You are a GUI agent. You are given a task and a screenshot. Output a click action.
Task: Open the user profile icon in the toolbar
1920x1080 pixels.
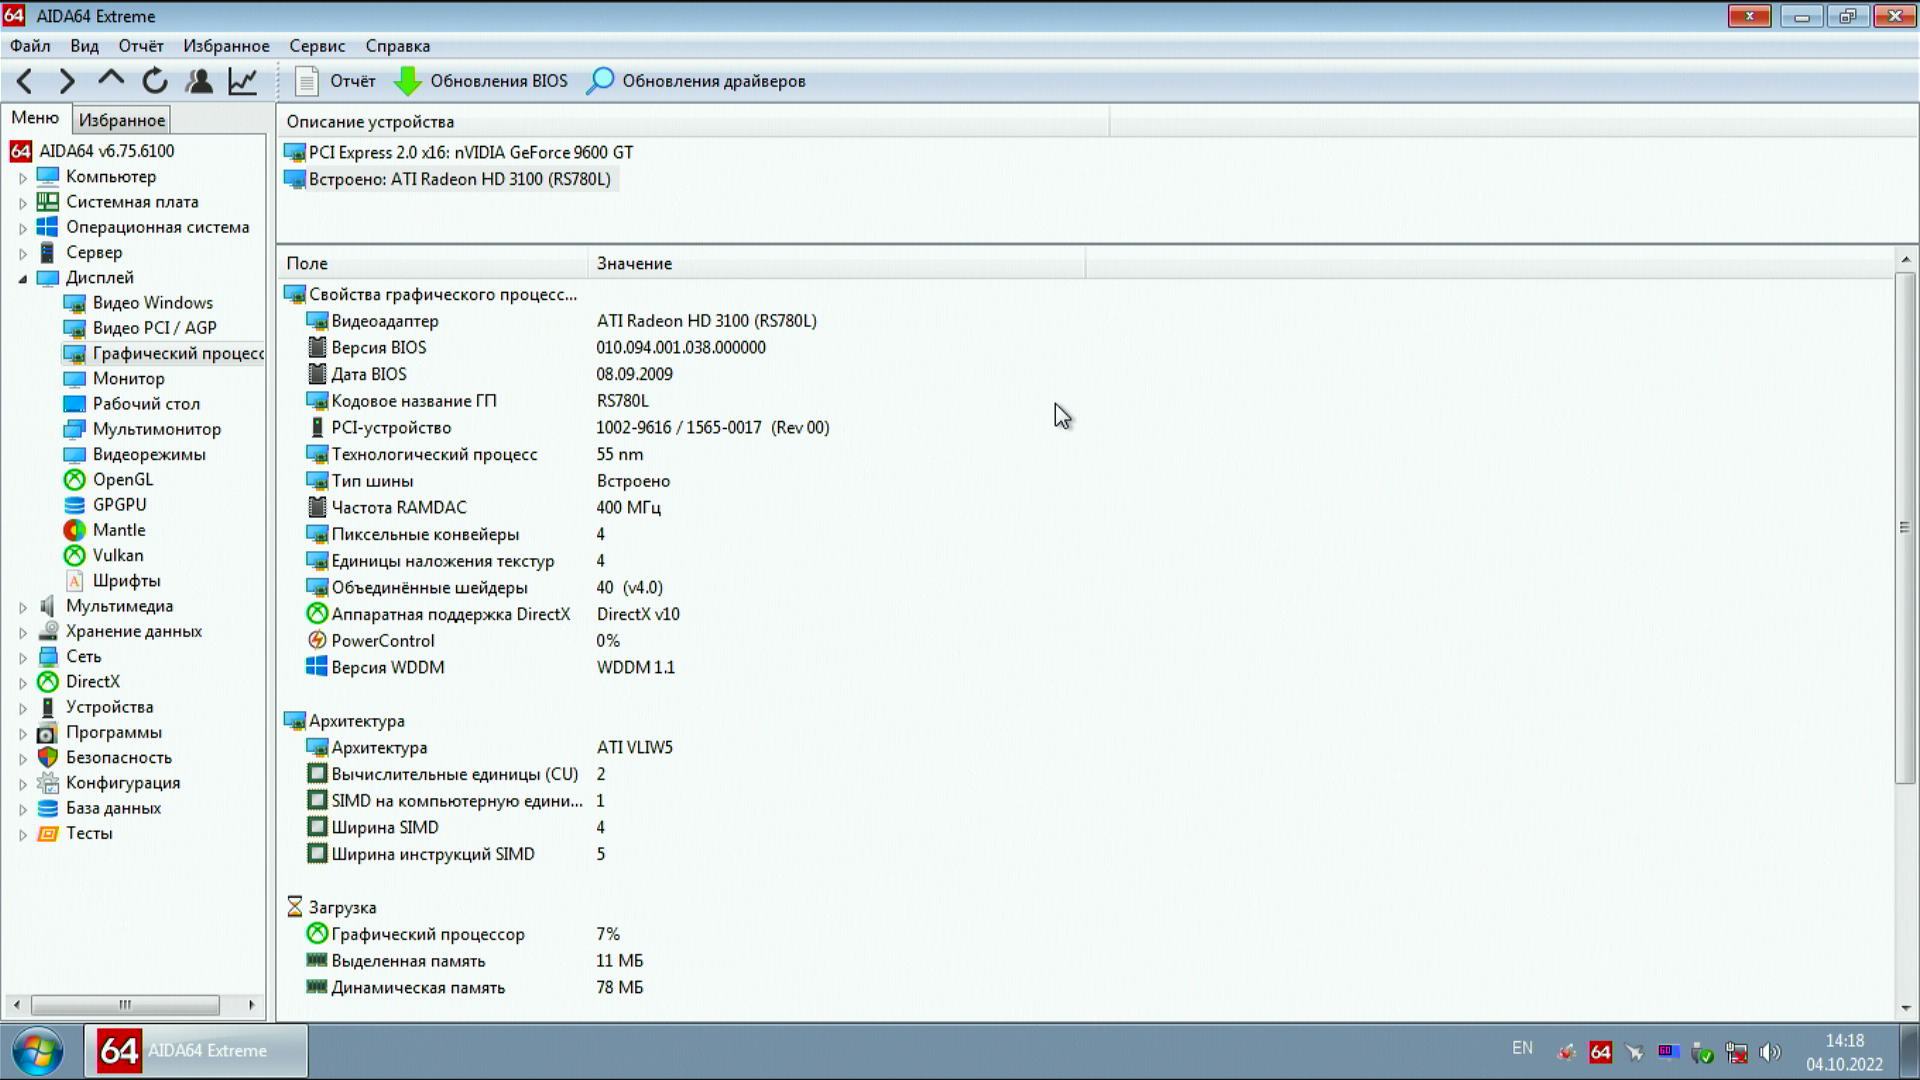[199, 81]
